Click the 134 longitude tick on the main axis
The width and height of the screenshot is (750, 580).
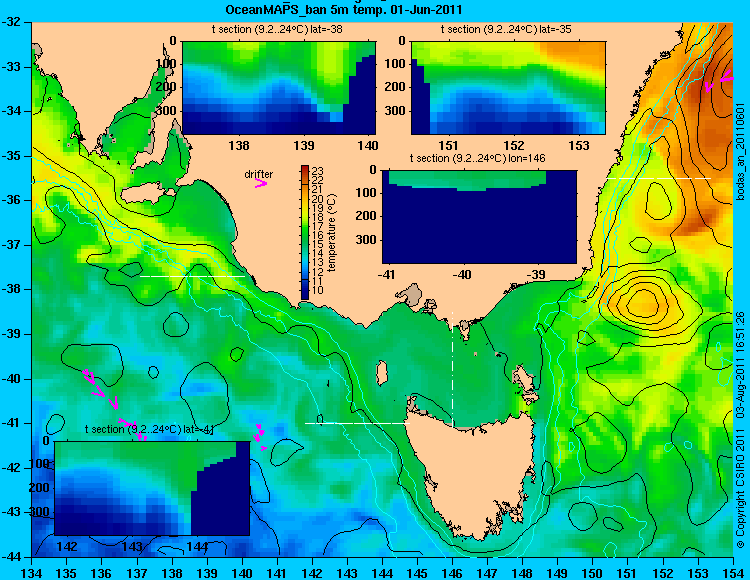pos(32,572)
